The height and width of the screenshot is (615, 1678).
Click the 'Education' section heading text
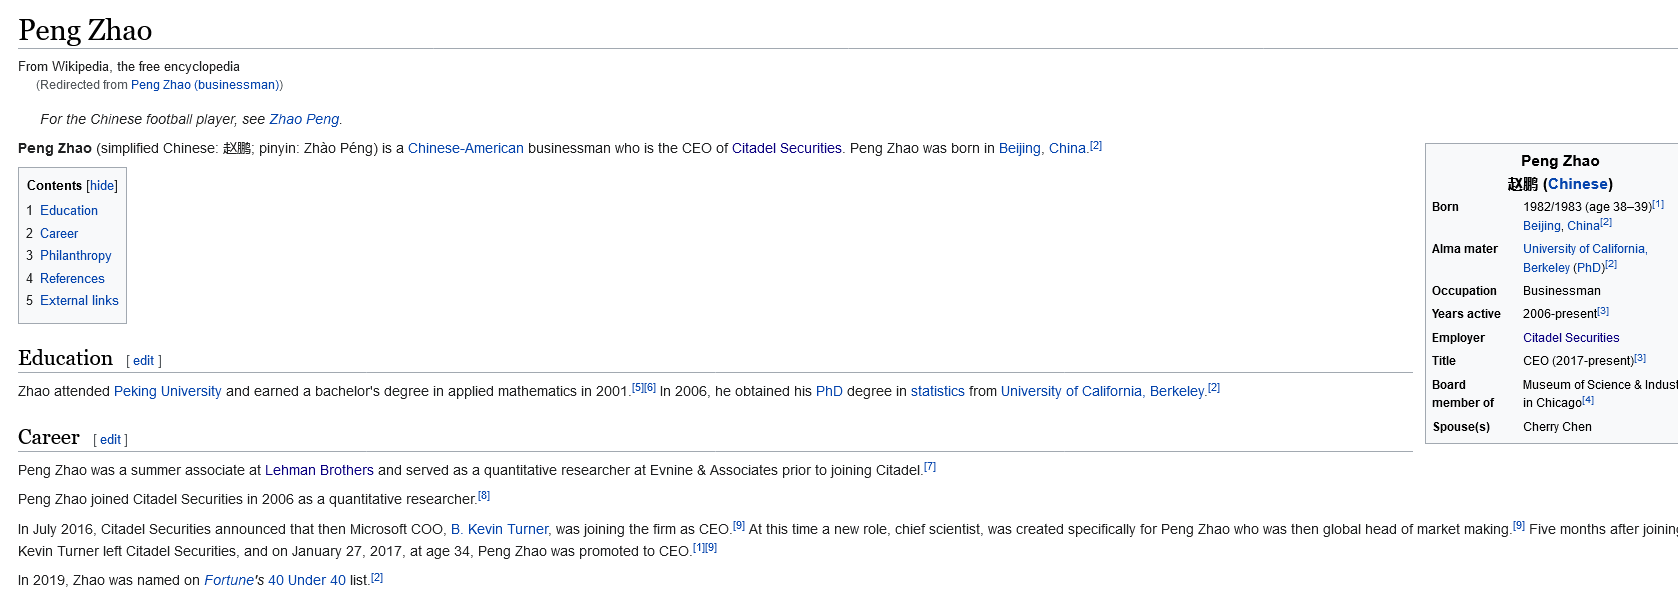pos(65,358)
